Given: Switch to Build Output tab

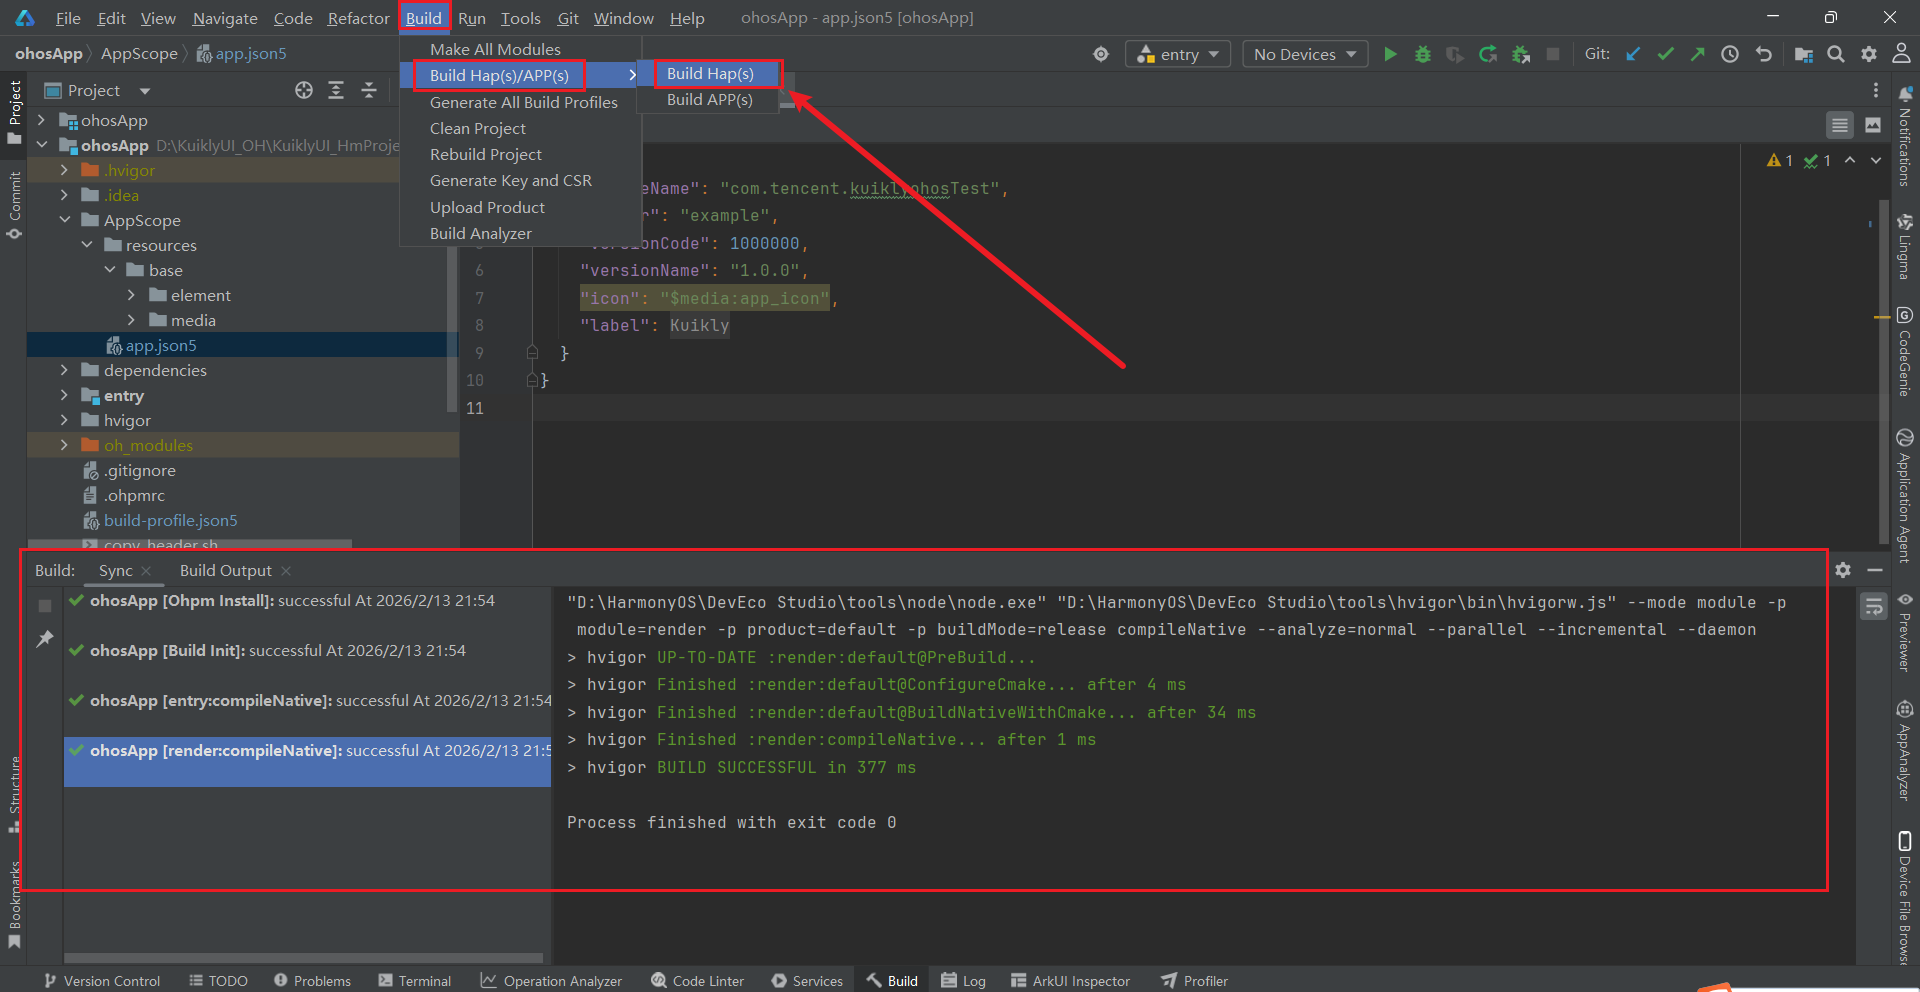Looking at the screenshot, I should (225, 570).
